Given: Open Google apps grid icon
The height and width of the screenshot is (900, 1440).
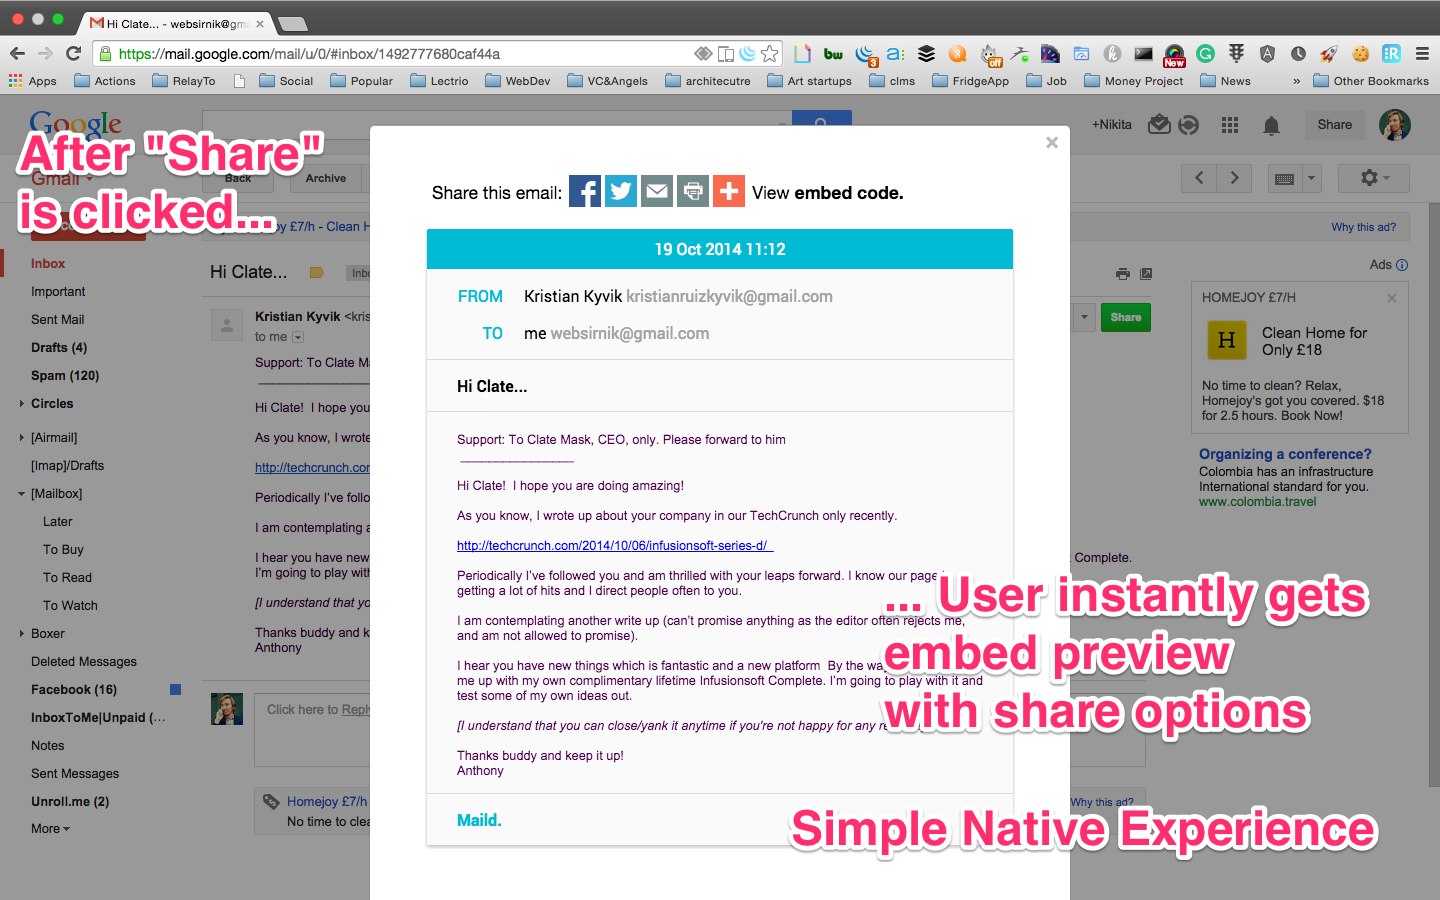Looking at the screenshot, I should point(1230,125).
